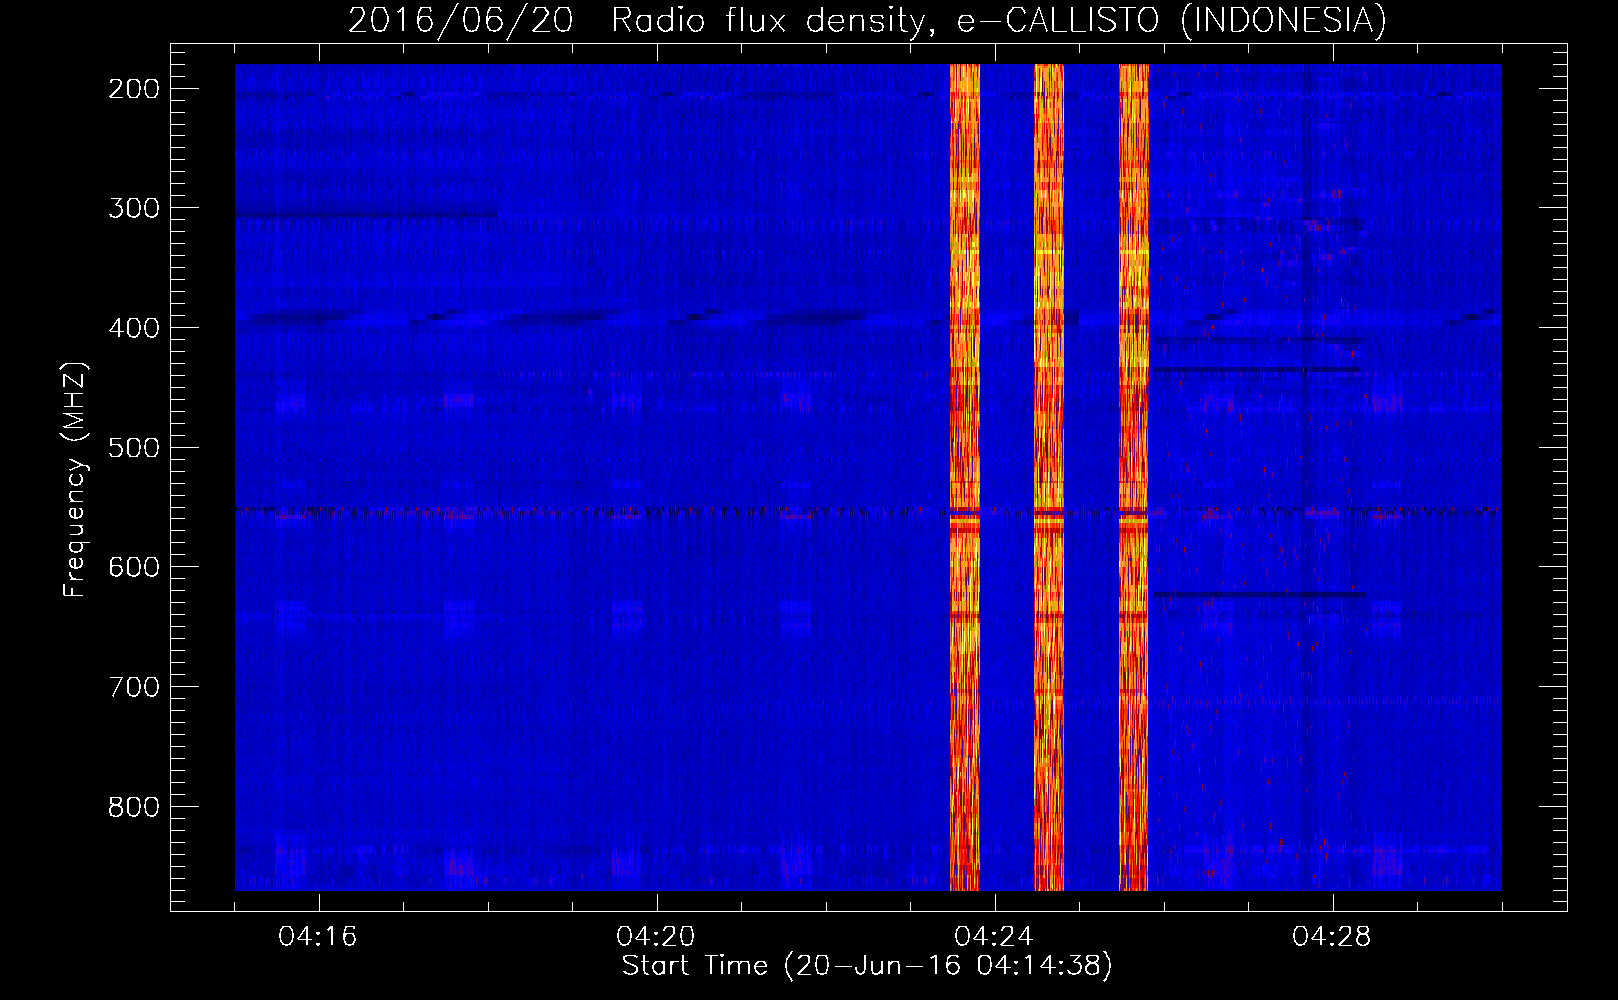The height and width of the screenshot is (1000, 1618).
Task: Click the Start Time axis label
Action: click(x=867, y=966)
